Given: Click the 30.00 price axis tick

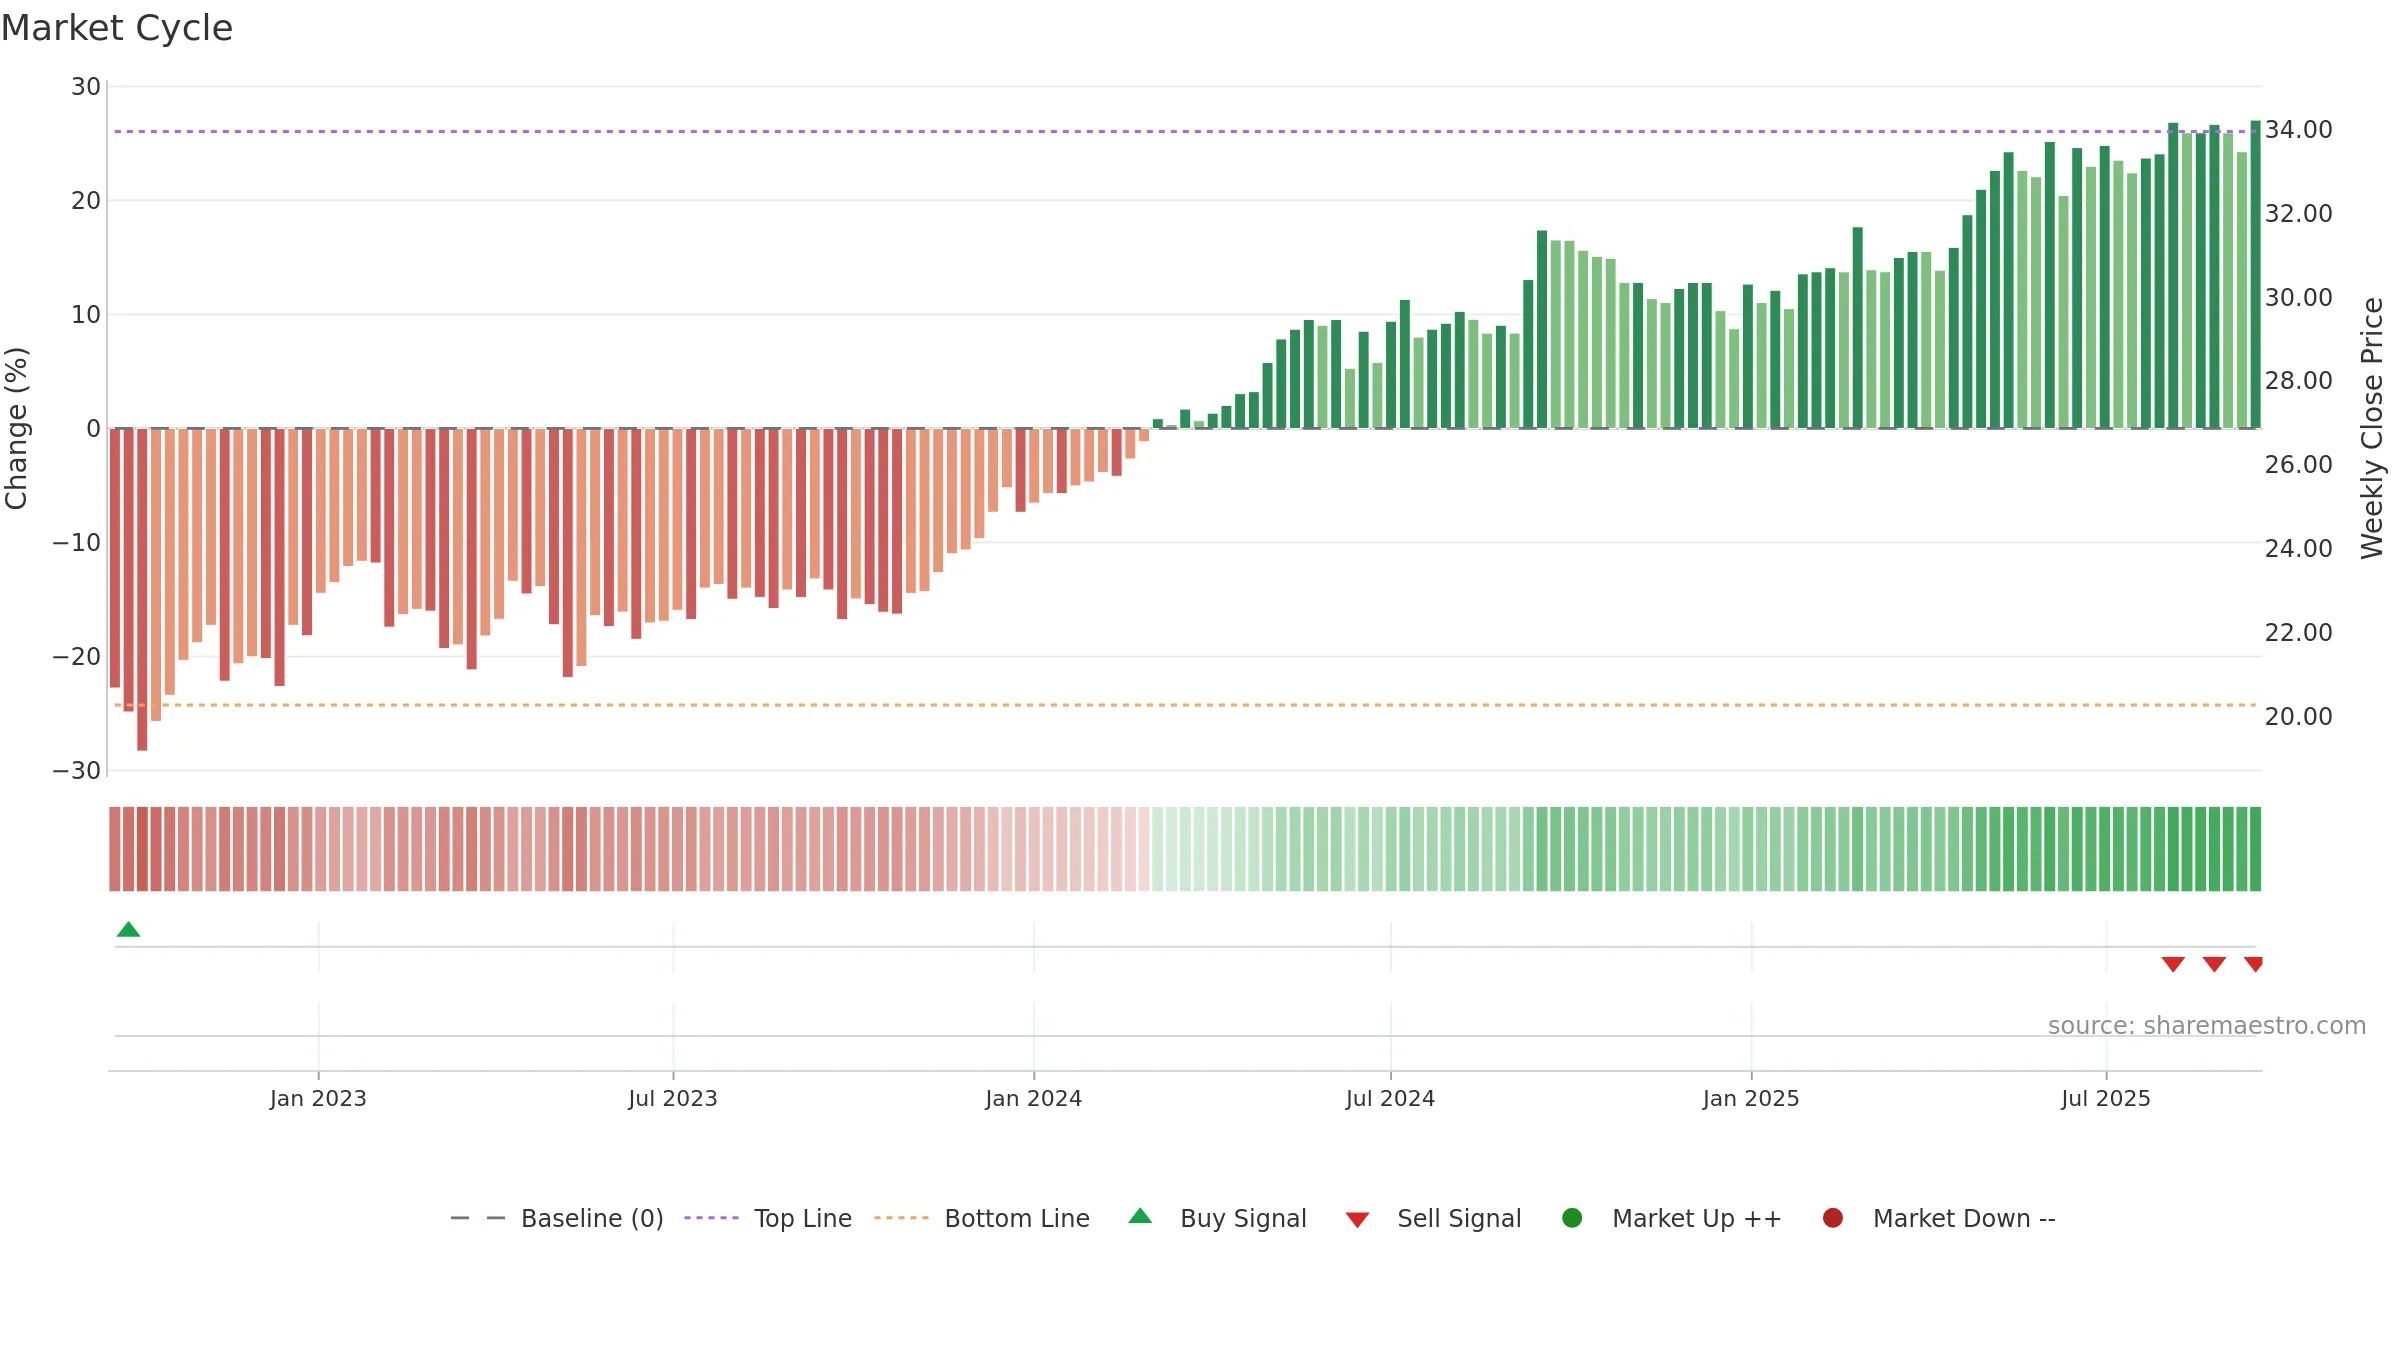Looking at the screenshot, I should tap(2299, 298).
